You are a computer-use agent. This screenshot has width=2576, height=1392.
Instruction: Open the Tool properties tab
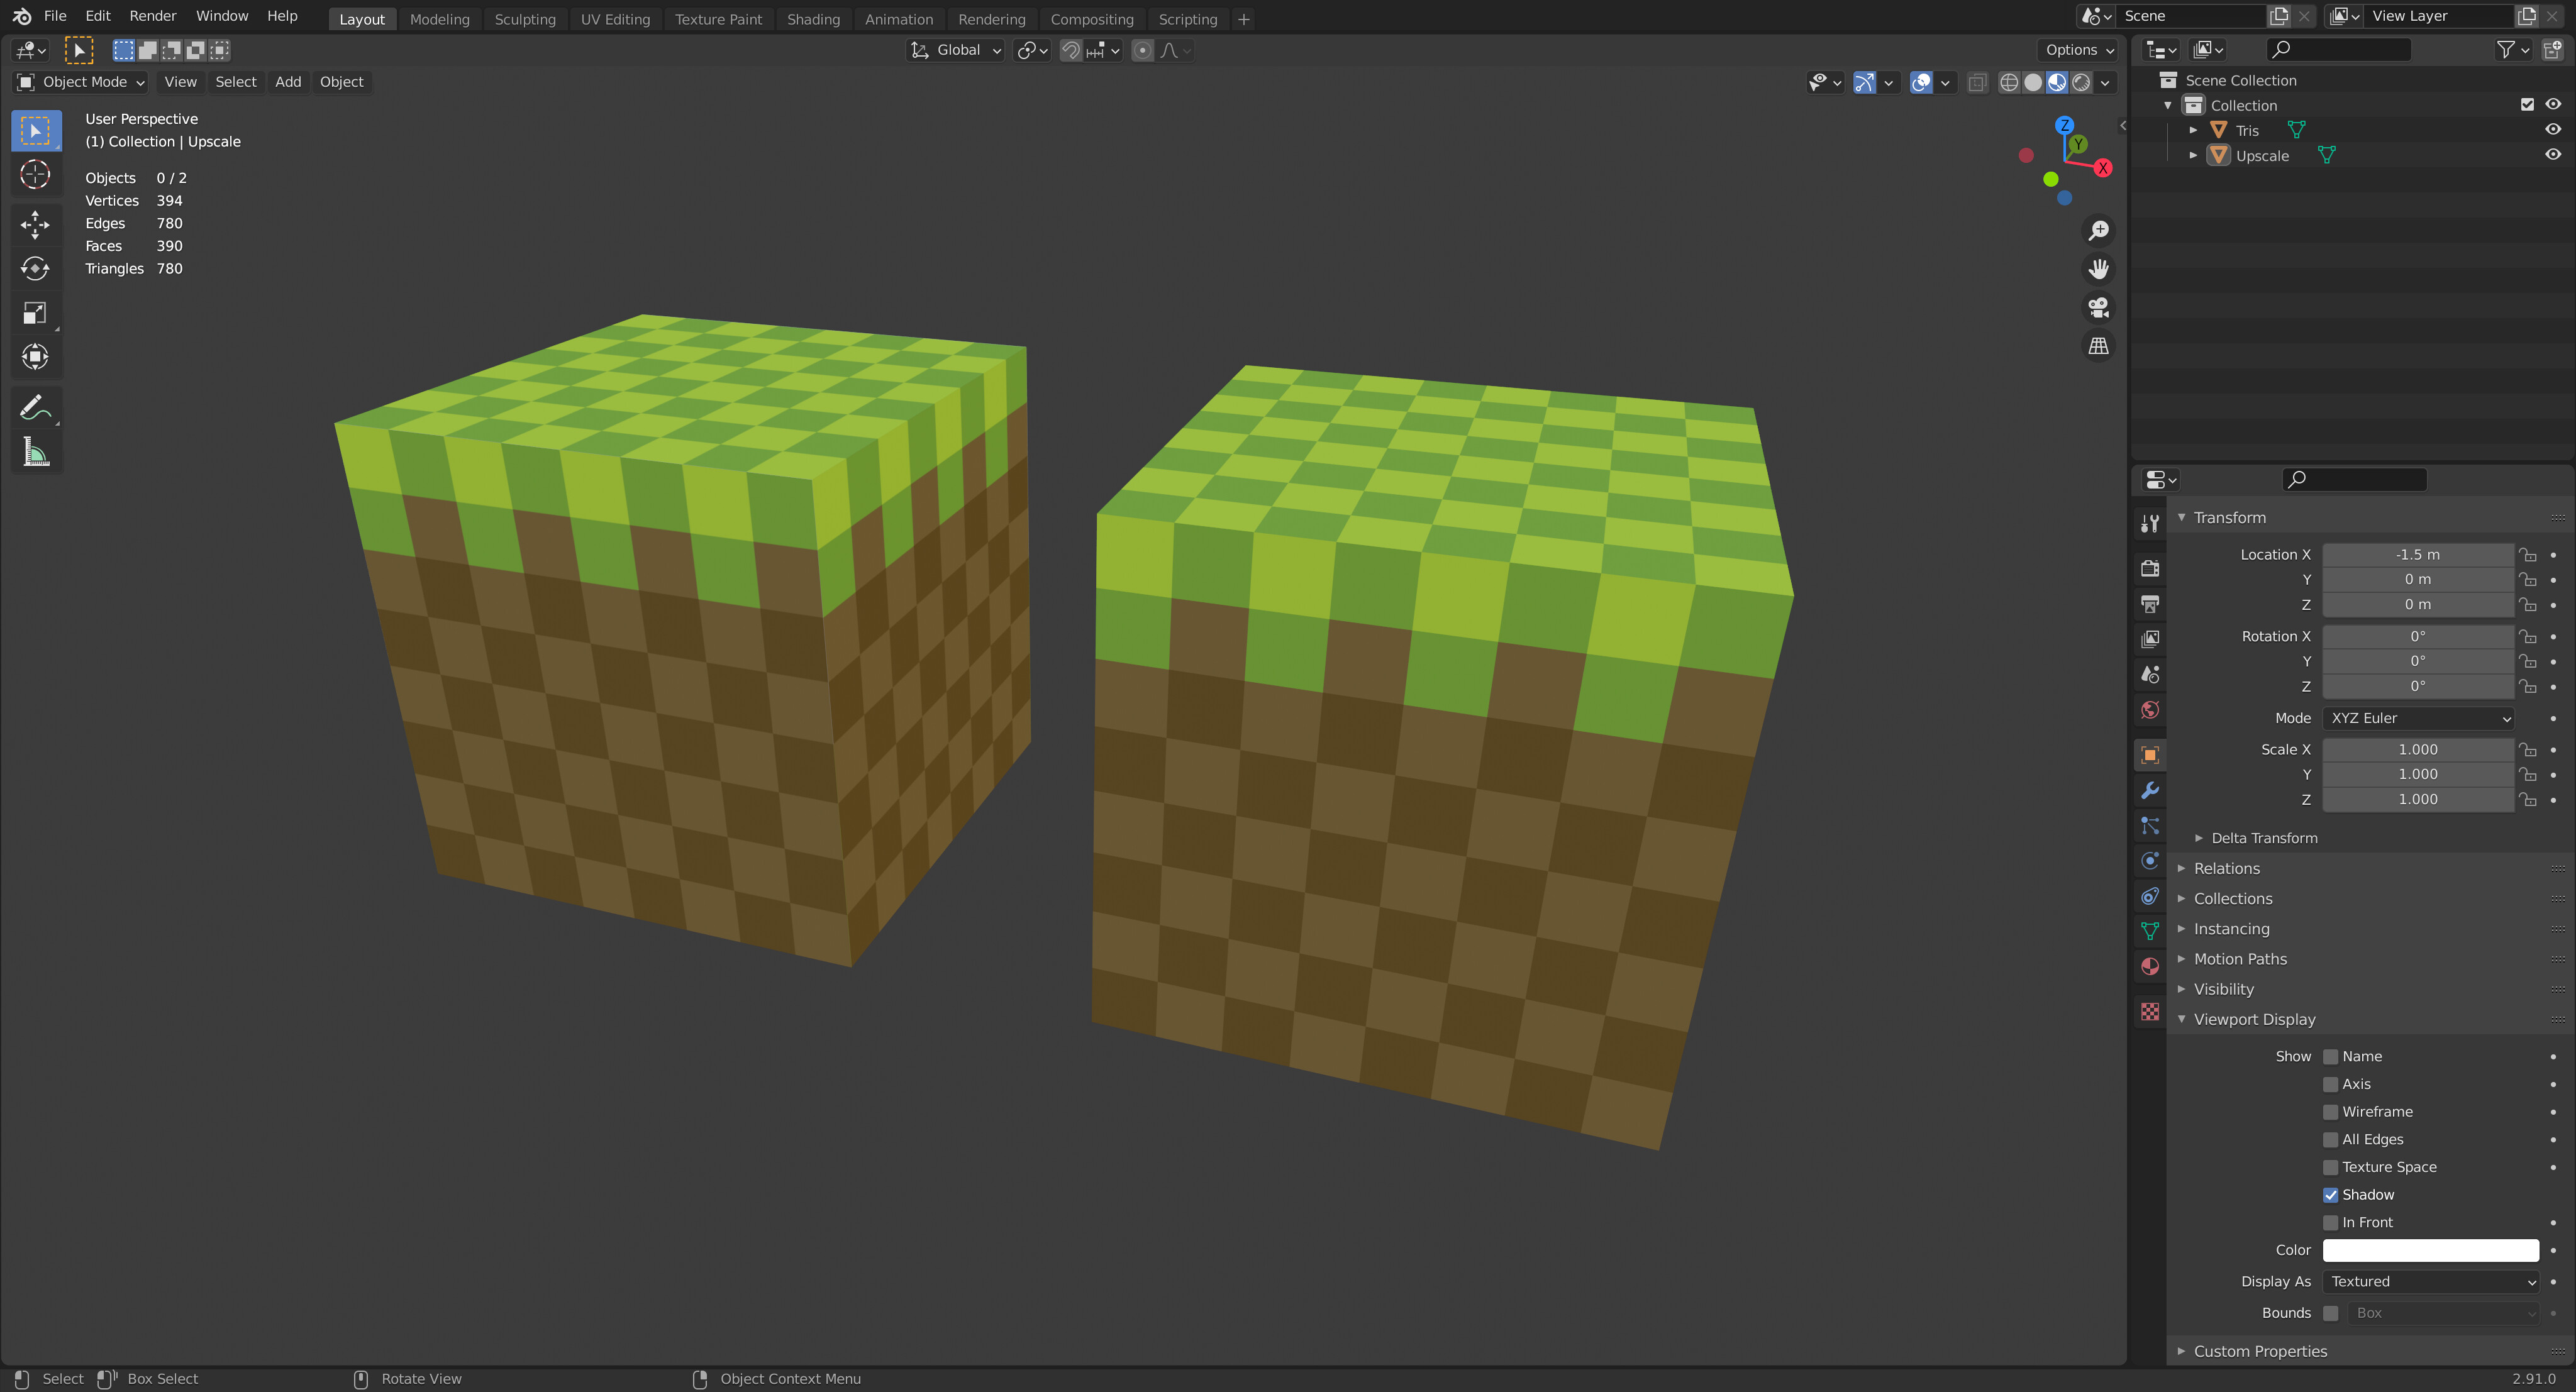tap(2150, 523)
